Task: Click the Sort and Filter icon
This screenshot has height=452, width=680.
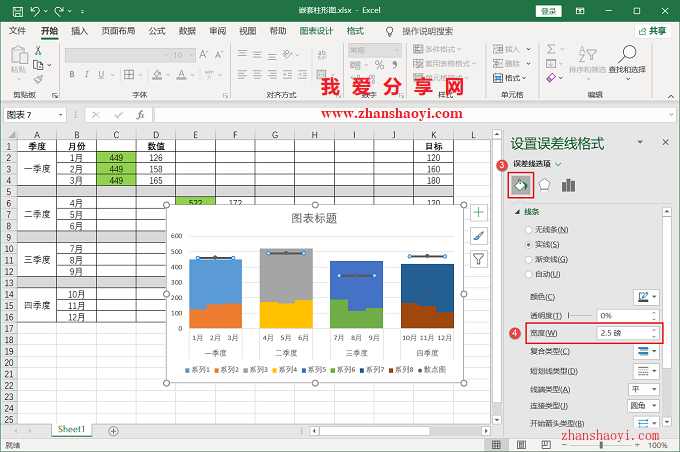Action: [x=588, y=54]
